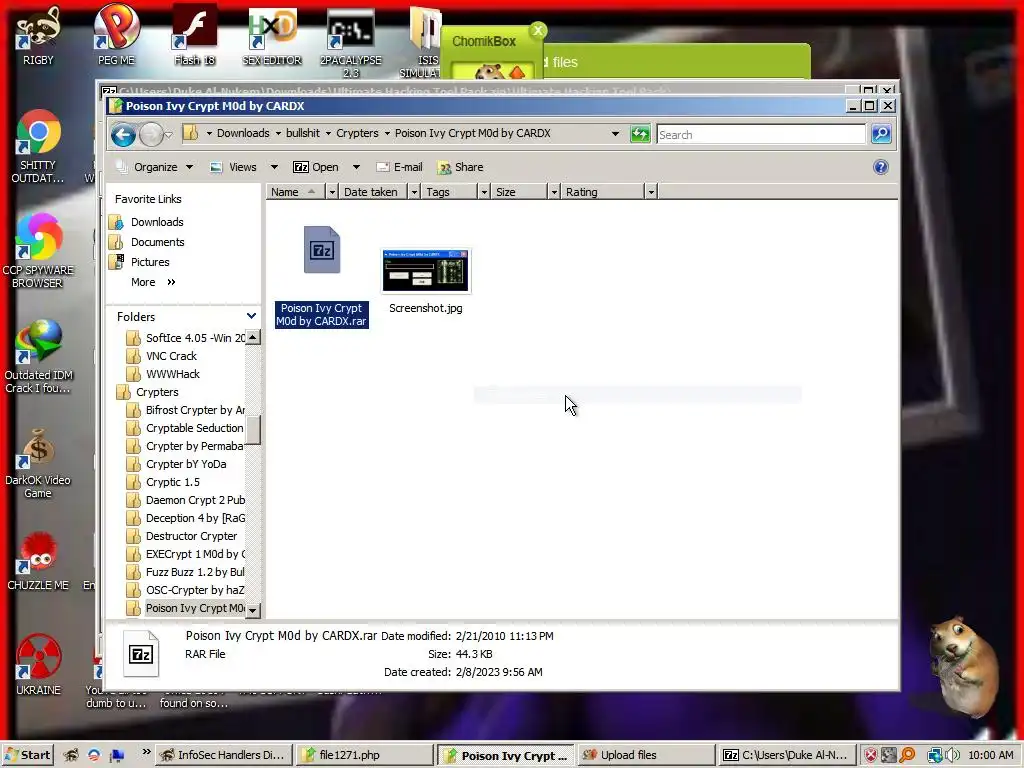The height and width of the screenshot is (768, 1024).
Task: Open the Name column filter dropdown
Action: point(332,192)
